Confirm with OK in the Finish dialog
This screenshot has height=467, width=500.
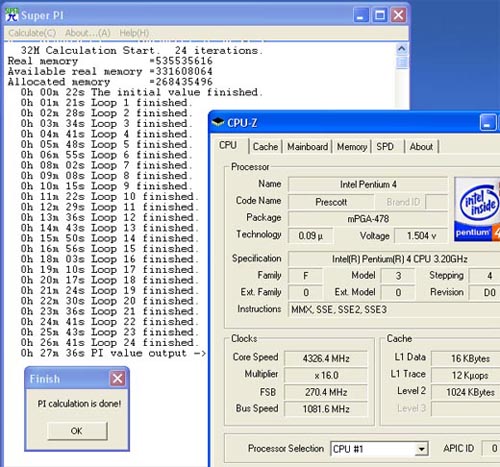[x=77, y=431]
